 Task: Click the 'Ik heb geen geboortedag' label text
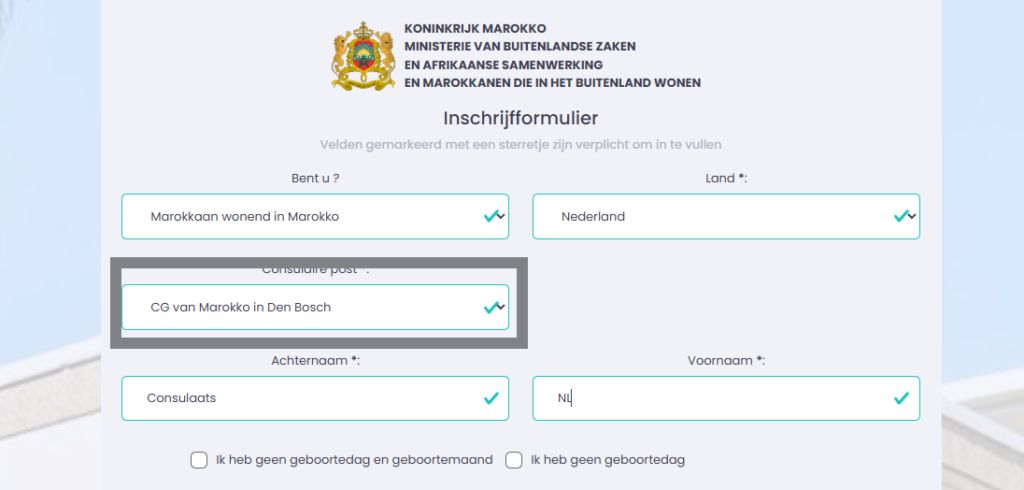(608, 460)
